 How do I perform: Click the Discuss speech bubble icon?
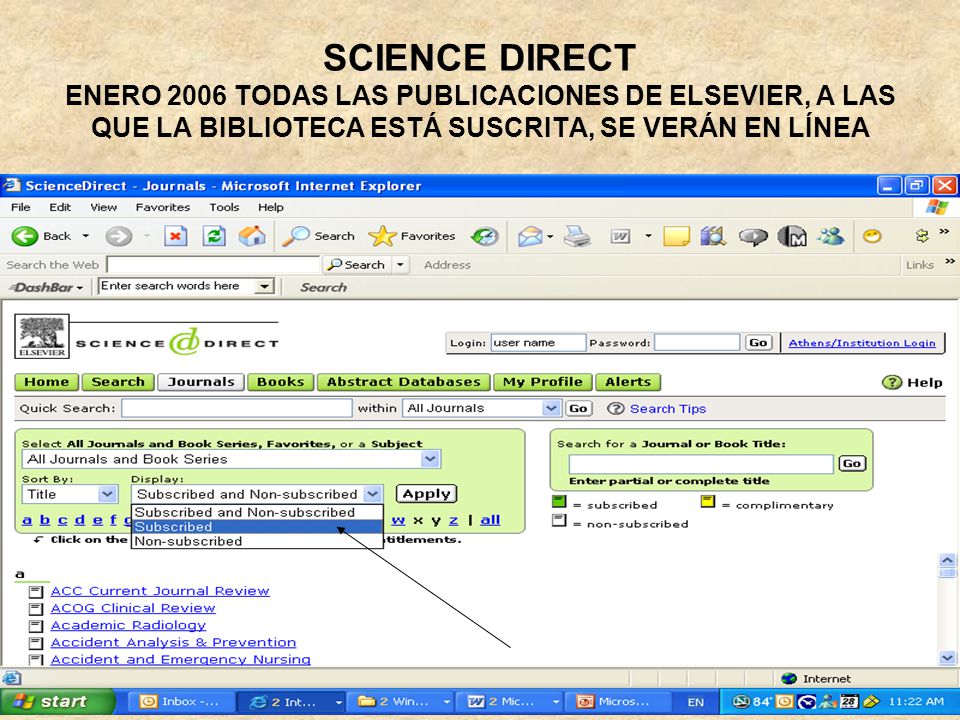[x=753, y=236]
